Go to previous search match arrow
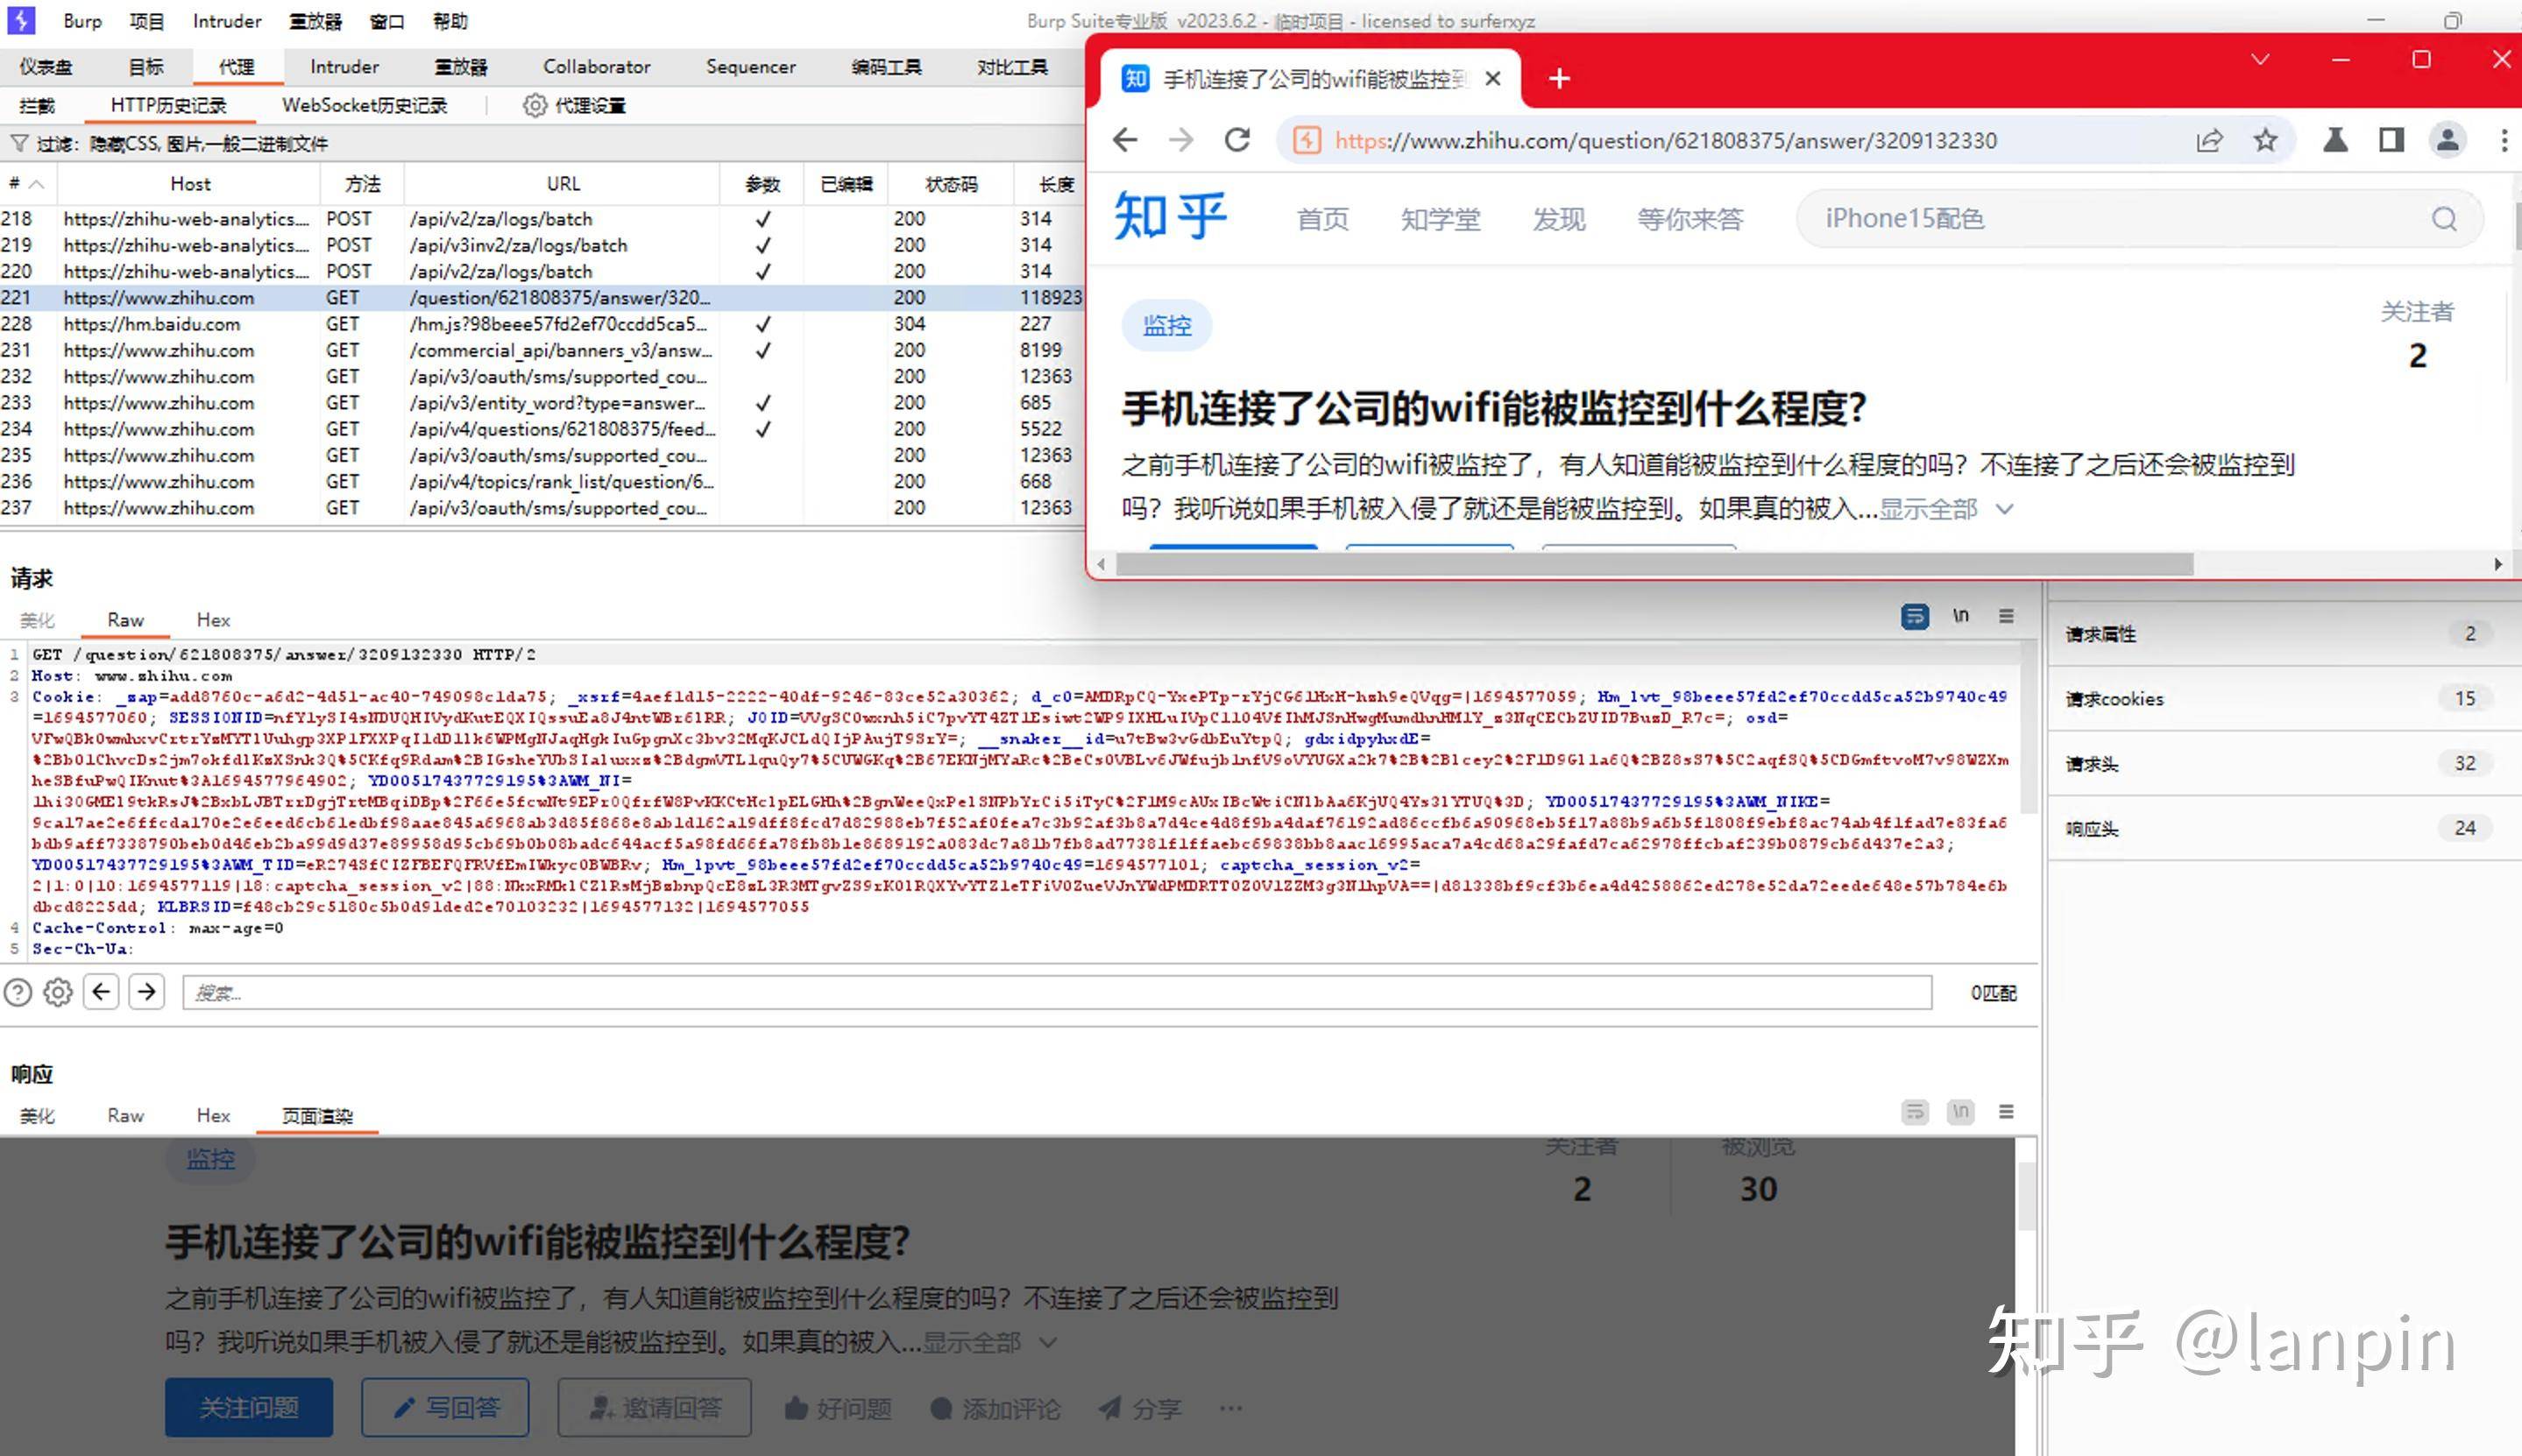2522x1456 pixels. [x=101, y=992]
